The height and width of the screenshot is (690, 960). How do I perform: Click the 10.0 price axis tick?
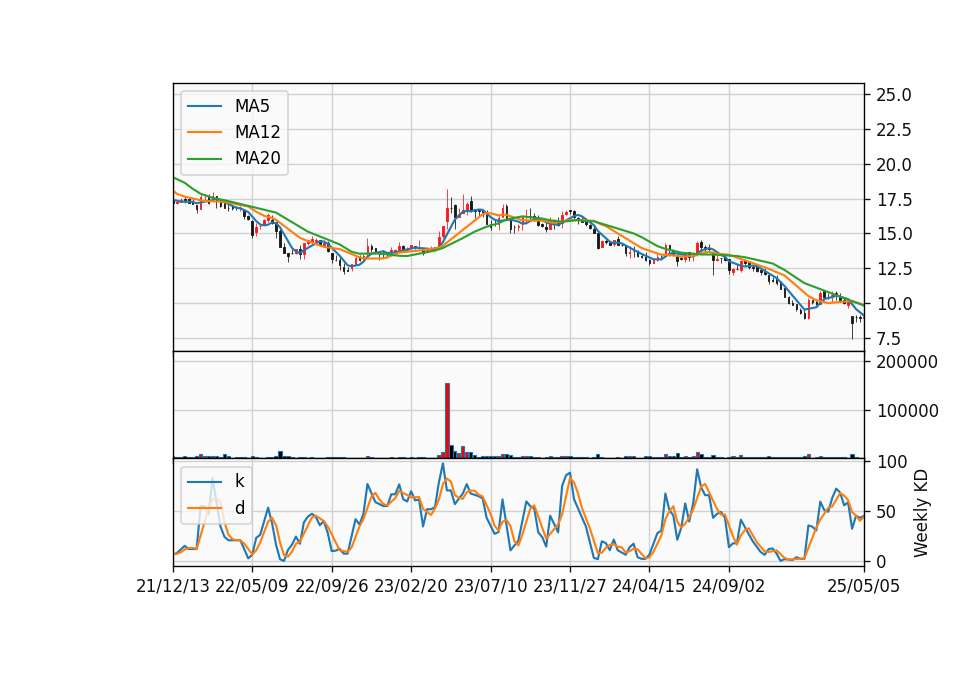[x=893, y=304]
